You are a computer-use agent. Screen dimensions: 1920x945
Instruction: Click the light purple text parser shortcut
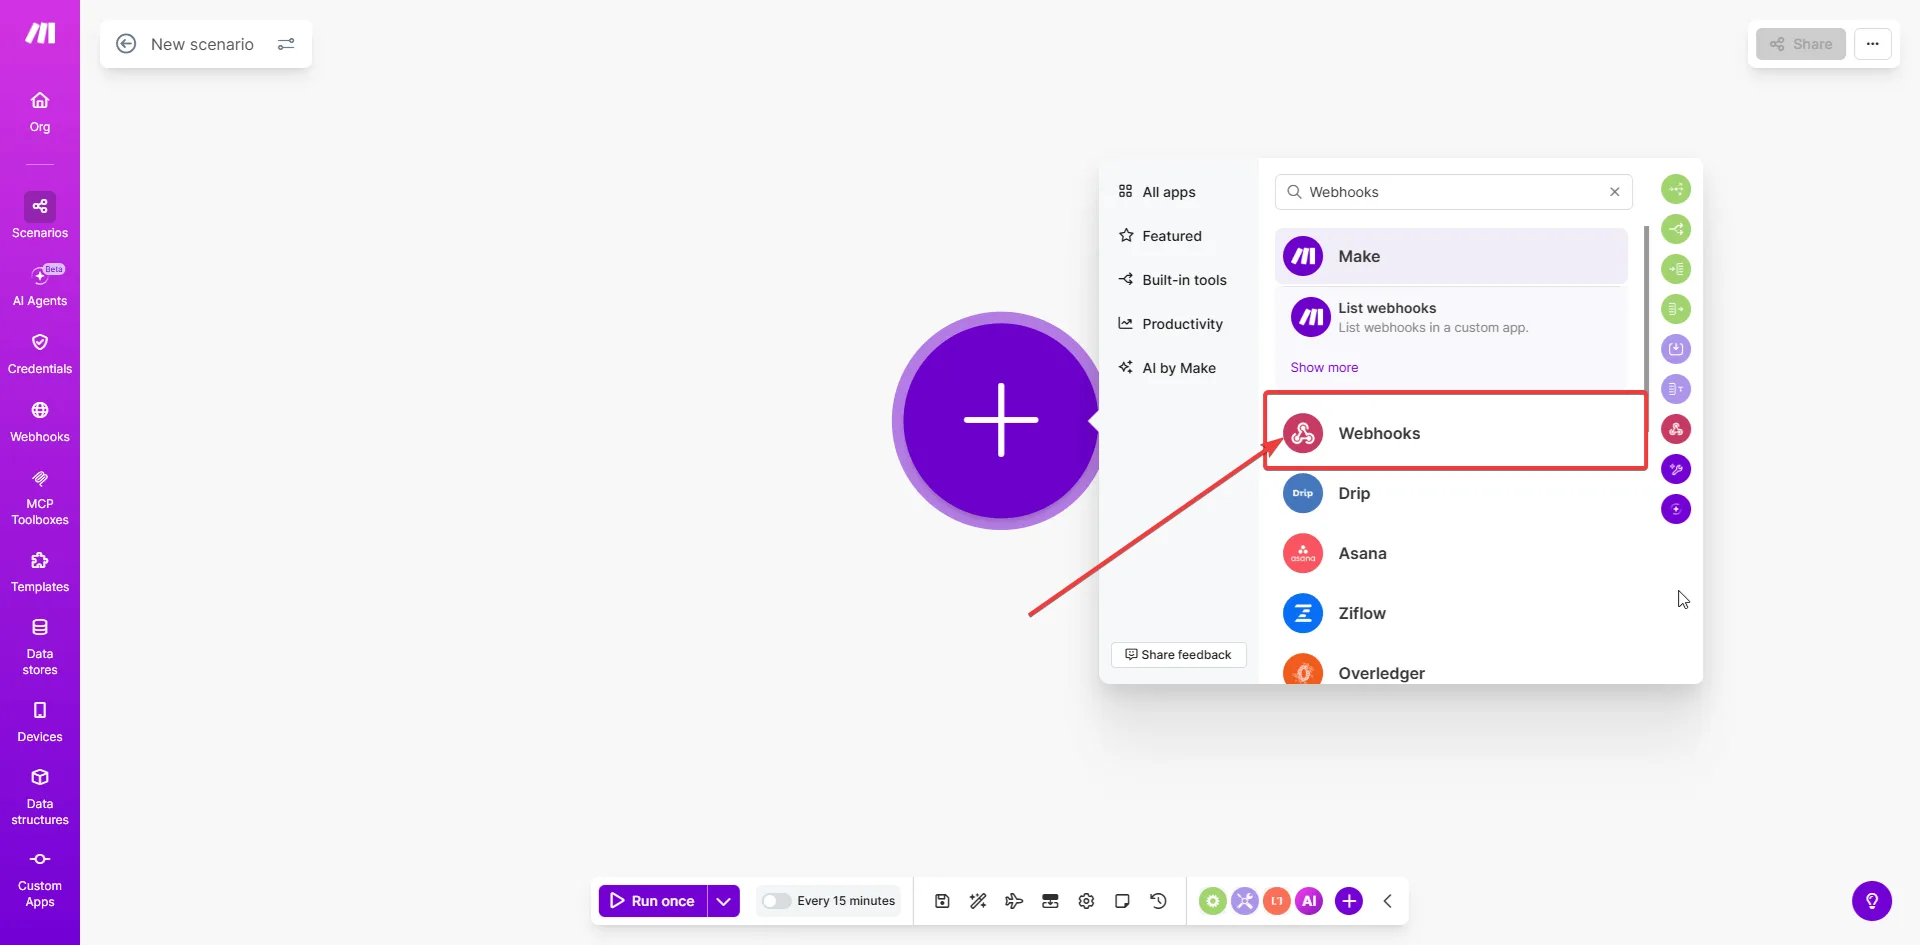[1676, 389]
